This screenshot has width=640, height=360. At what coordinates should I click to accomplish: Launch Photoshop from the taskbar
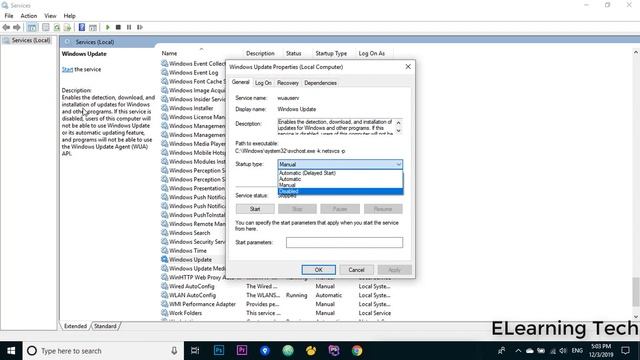[x=219, y=351]
